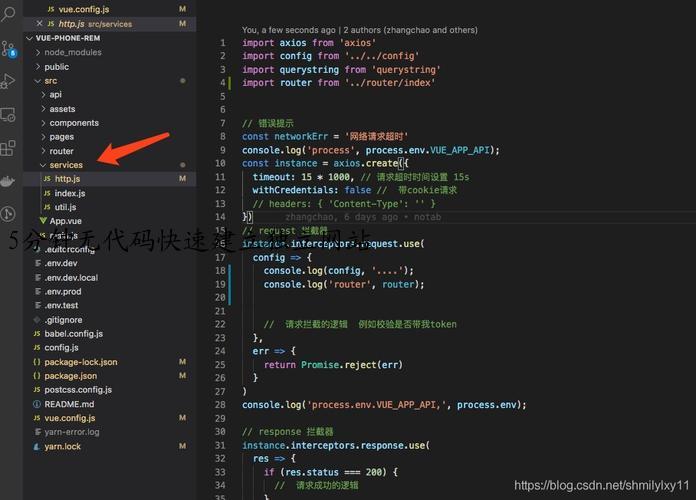The height and width of the screenshot is (500, 696).
Task: Open yarn-error.log file
Action: [72, 432]
